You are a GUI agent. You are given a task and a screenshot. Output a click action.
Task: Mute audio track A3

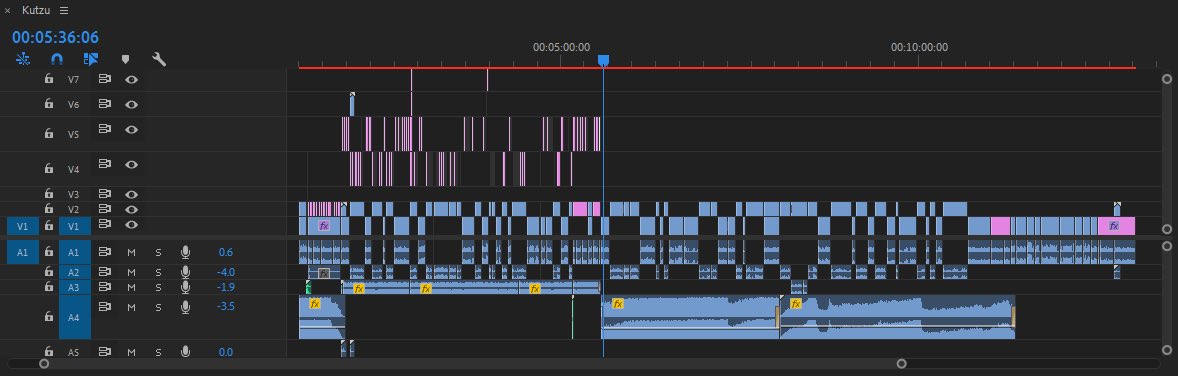coord(131,287)
